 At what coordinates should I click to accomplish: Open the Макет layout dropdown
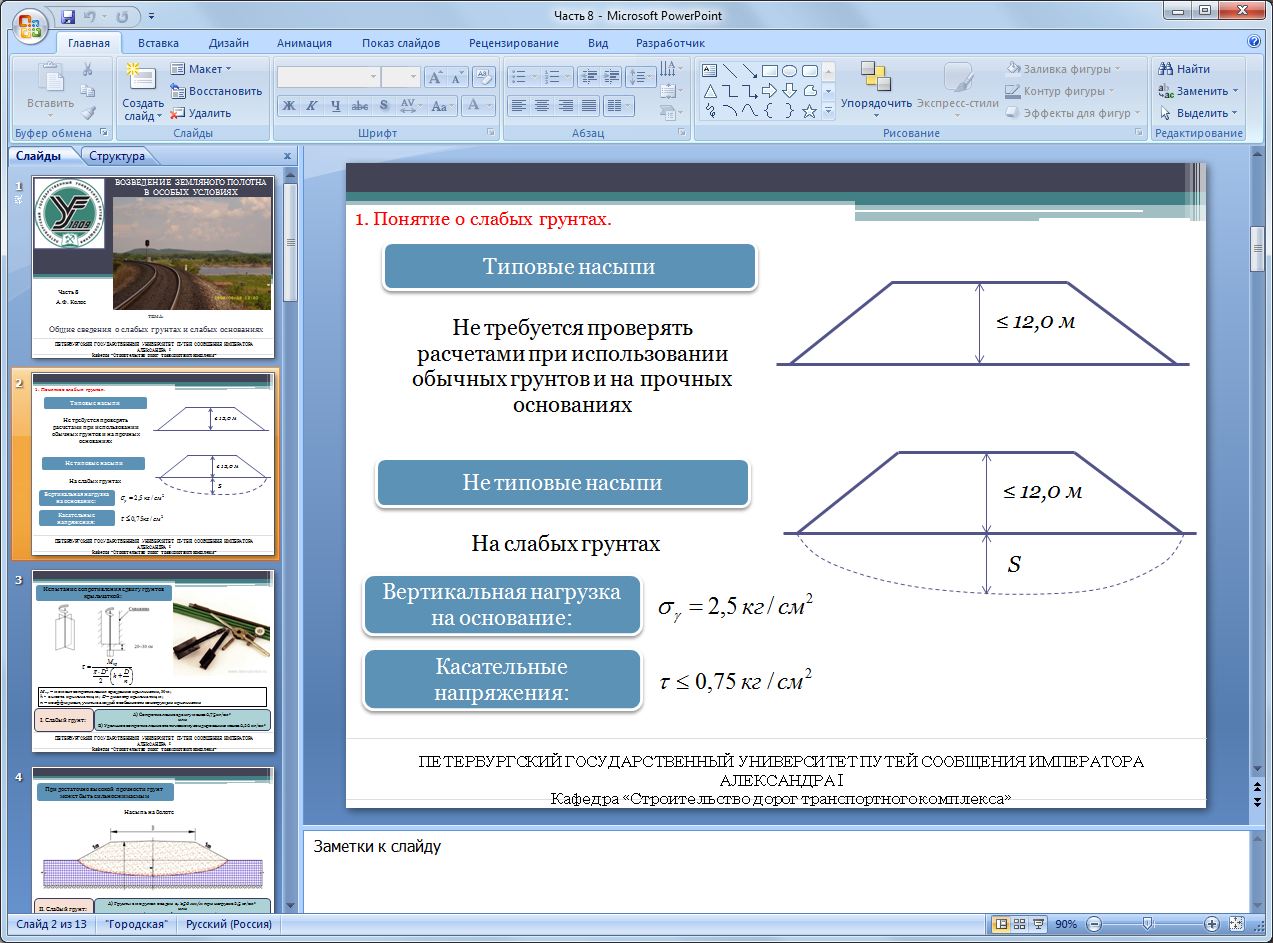pyautogui.click(x=201, y=69)
